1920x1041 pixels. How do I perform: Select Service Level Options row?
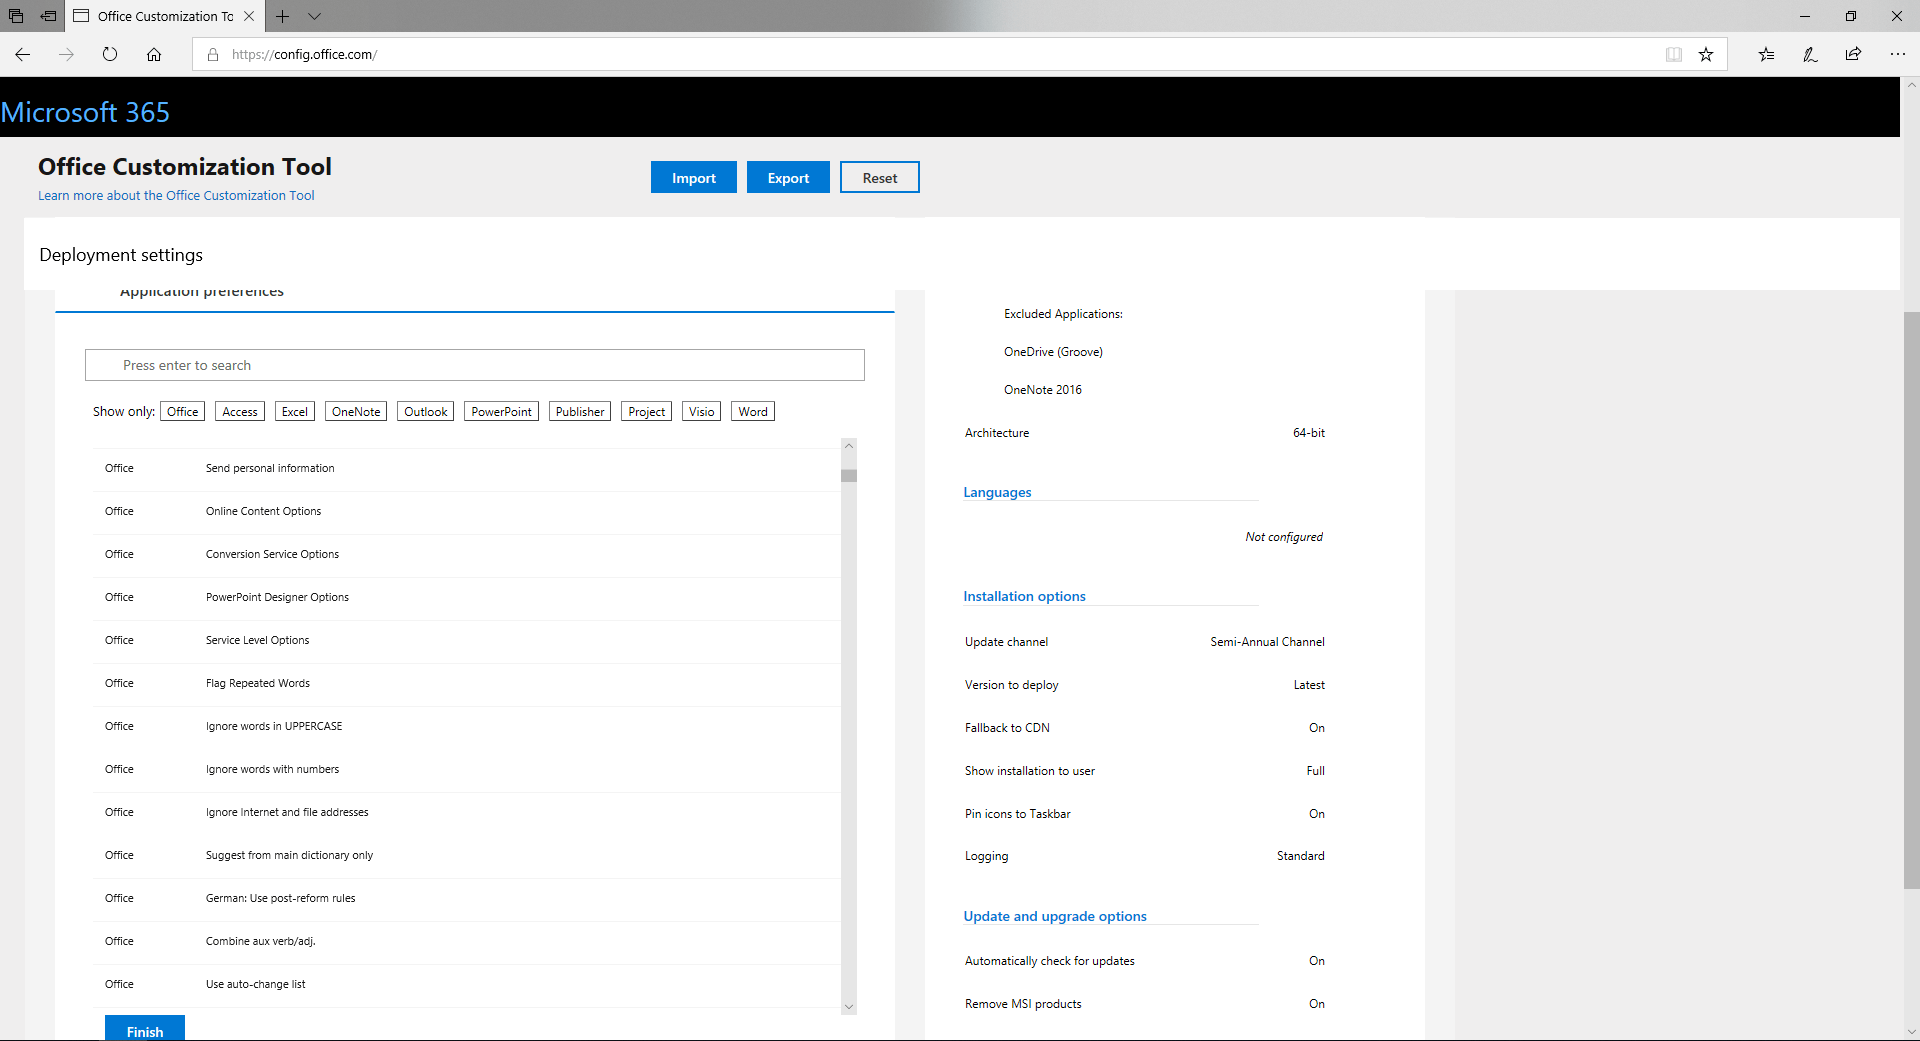click(x=468, y=640)
